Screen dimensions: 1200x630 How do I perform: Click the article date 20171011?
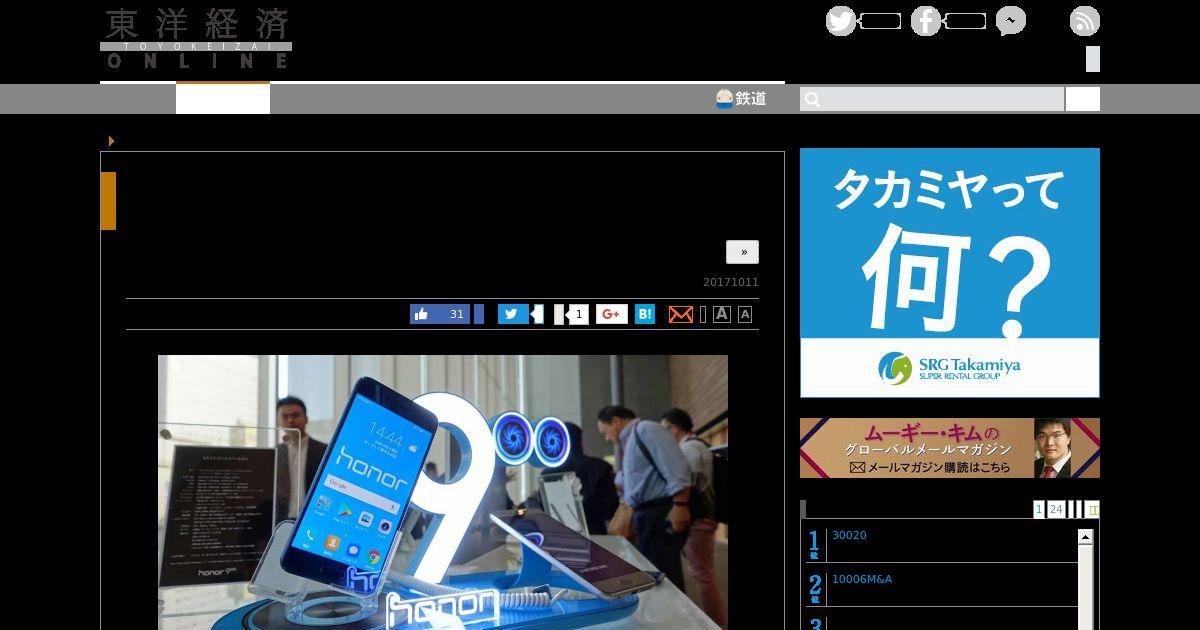(731, 282)
